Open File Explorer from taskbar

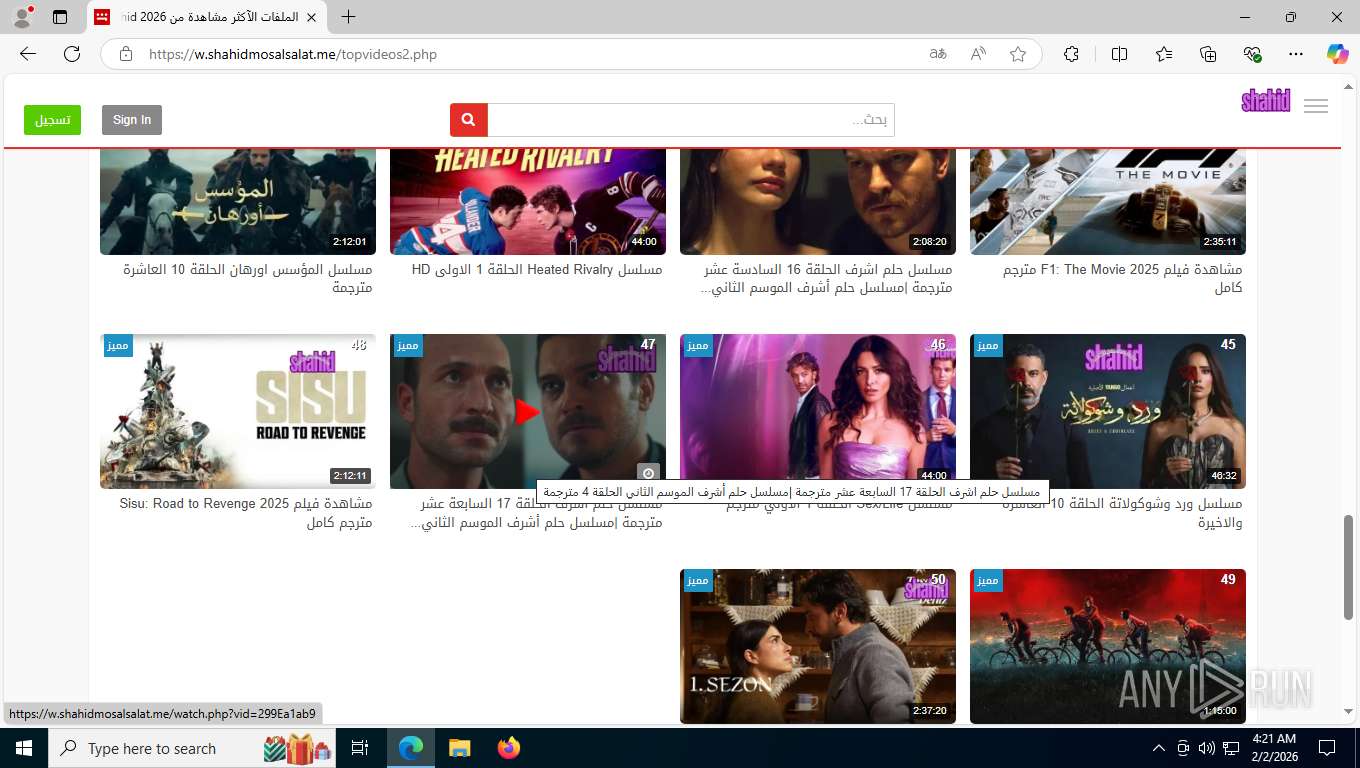click(459, 748)
